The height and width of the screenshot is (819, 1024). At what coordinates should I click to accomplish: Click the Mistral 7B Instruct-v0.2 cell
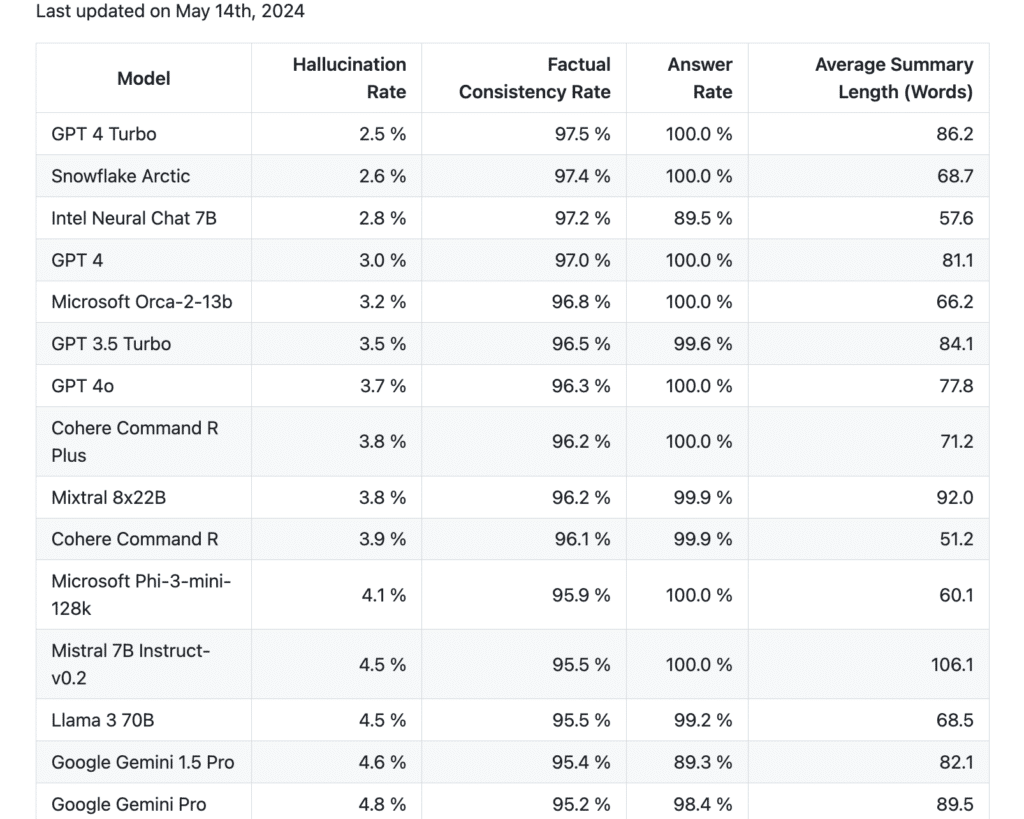[130, 664]
